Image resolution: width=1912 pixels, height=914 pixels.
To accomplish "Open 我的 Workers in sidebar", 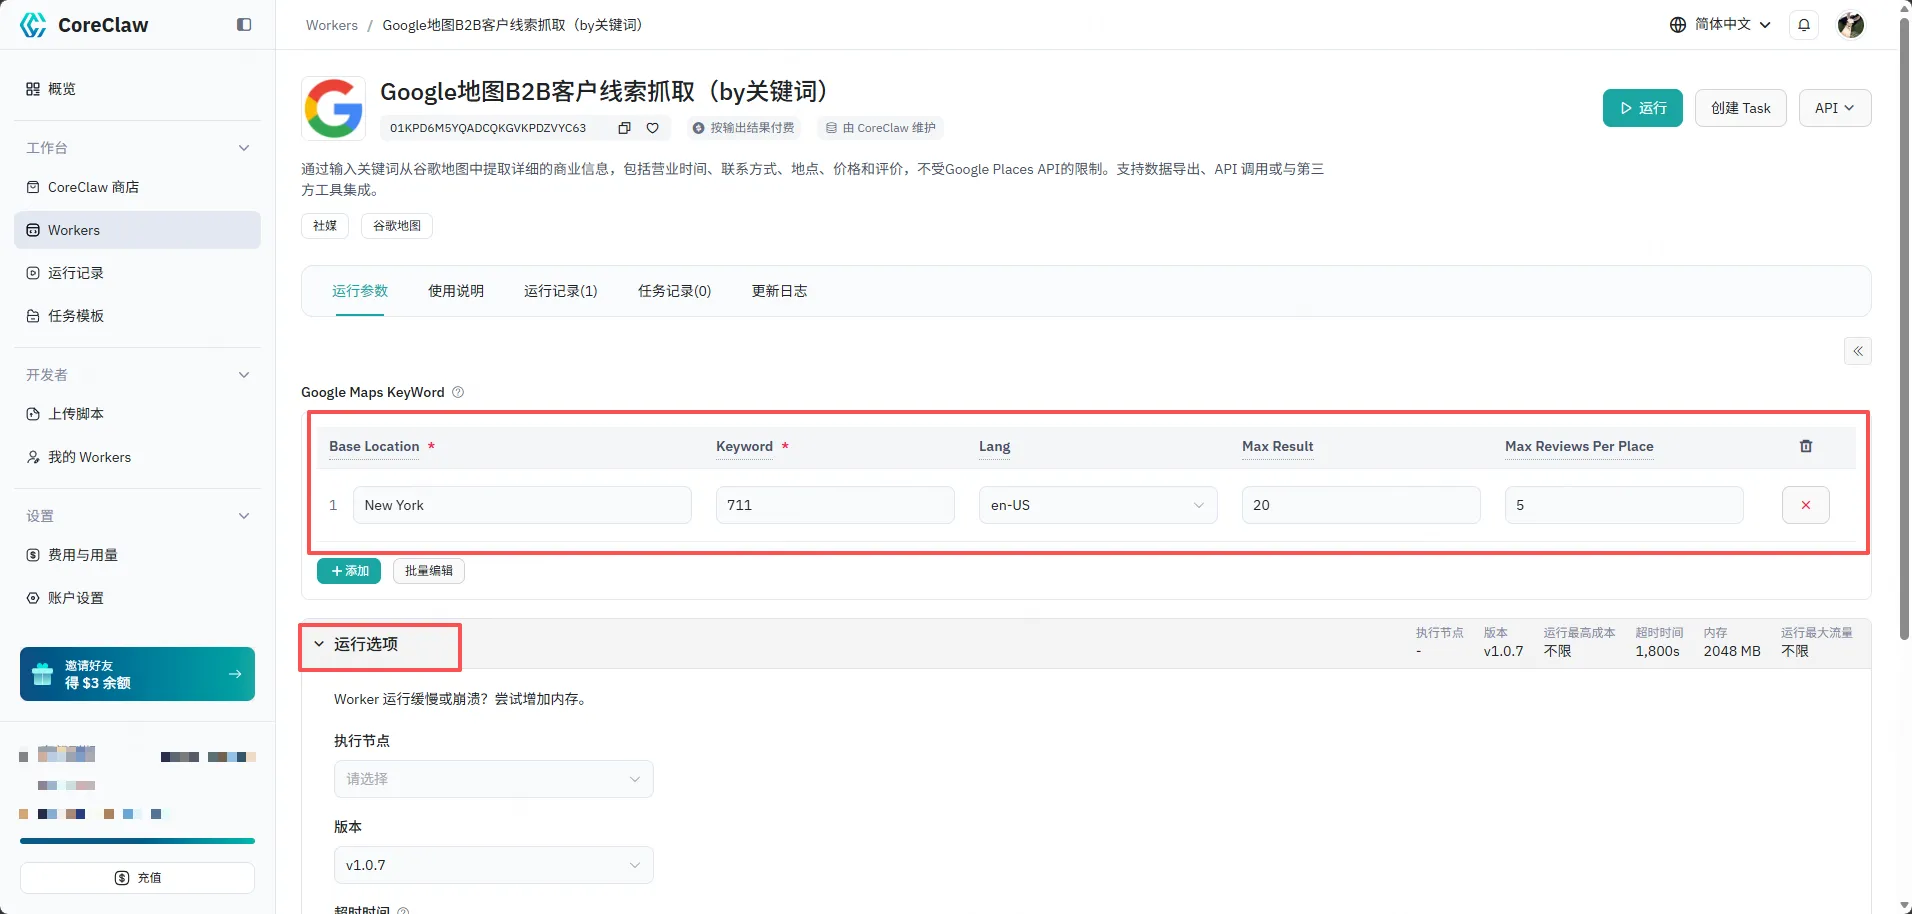I will click(x=138, y=457).
